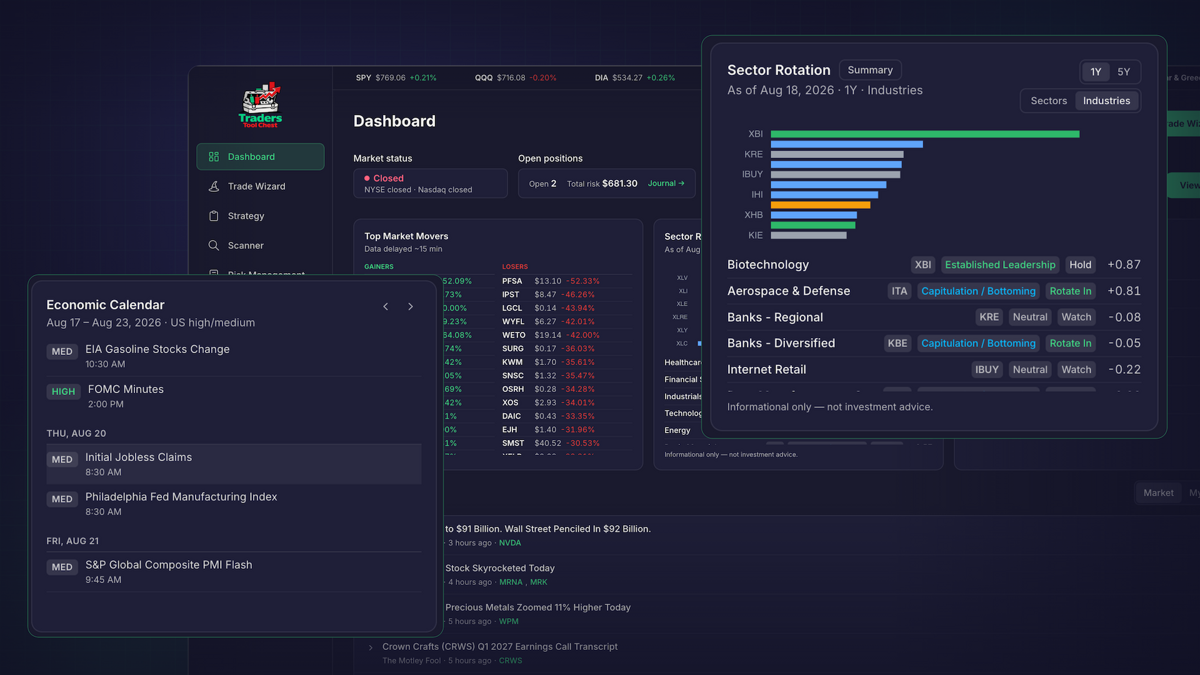Click the PFSA loser row
This screenshot has width=1200, height=675.
566,281
